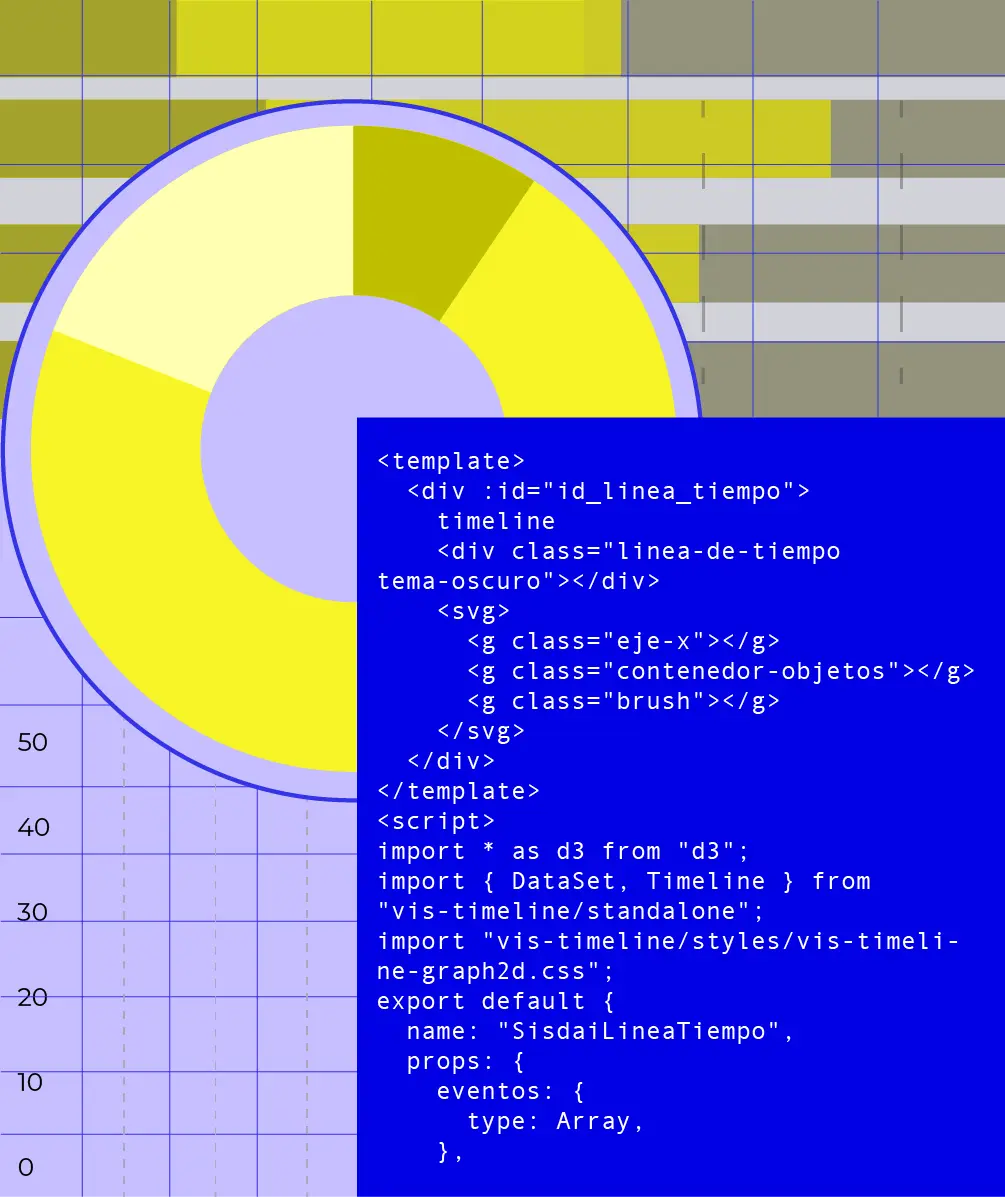Select the word timeline in the code
Screen dimensions: 1005x1197
click(496, 521)
